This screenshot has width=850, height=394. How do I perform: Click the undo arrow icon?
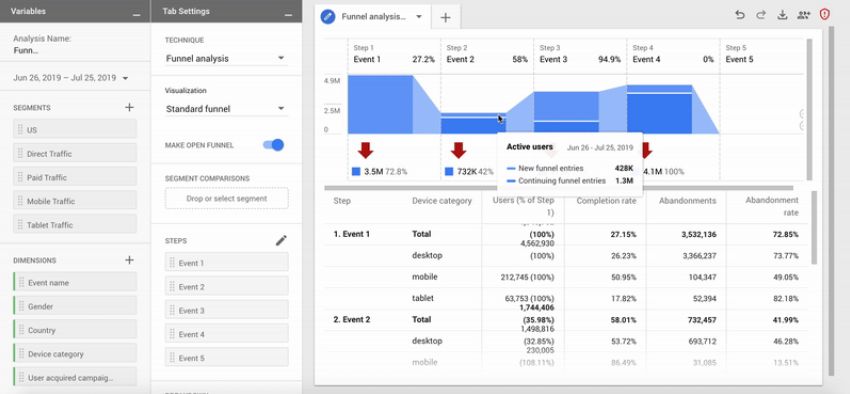[x=740, y=15]
